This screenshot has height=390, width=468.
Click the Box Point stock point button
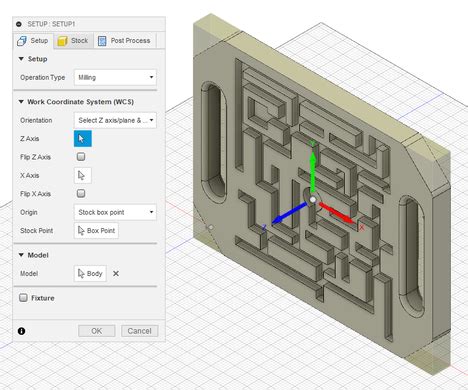(96, 231)
